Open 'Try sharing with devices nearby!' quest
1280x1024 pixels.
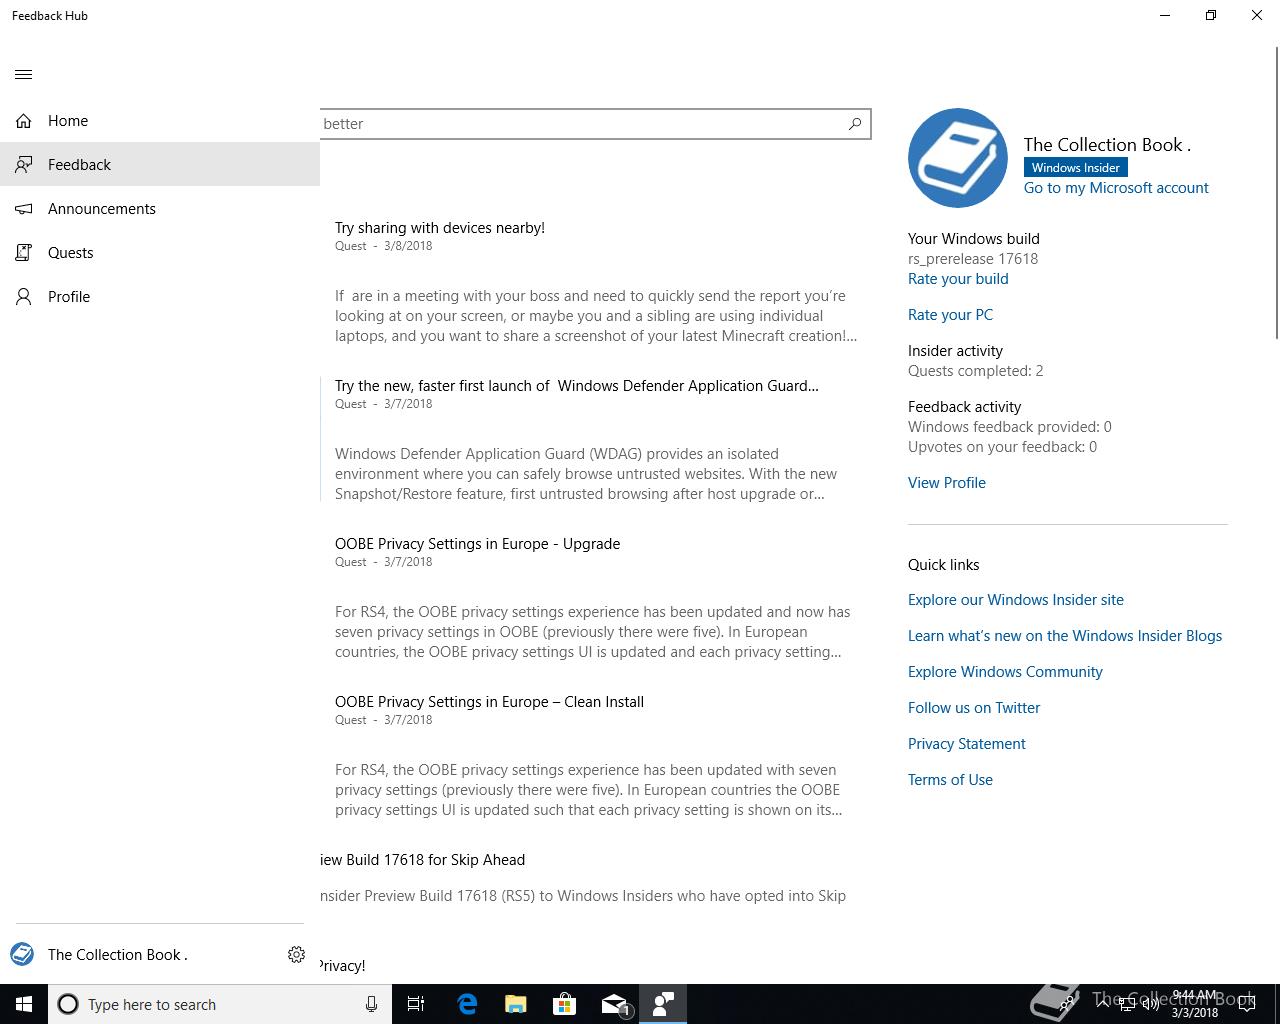click(x=440, y=228)
